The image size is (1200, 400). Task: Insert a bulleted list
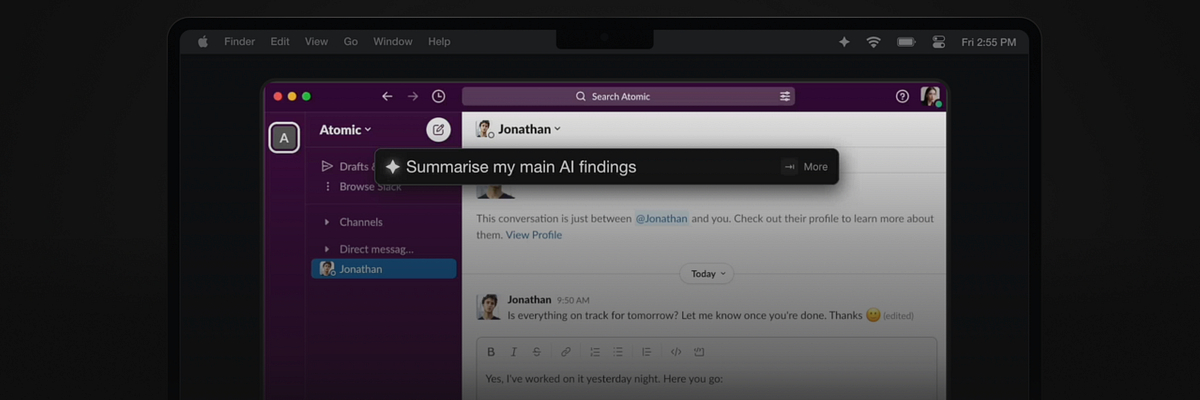618,352
